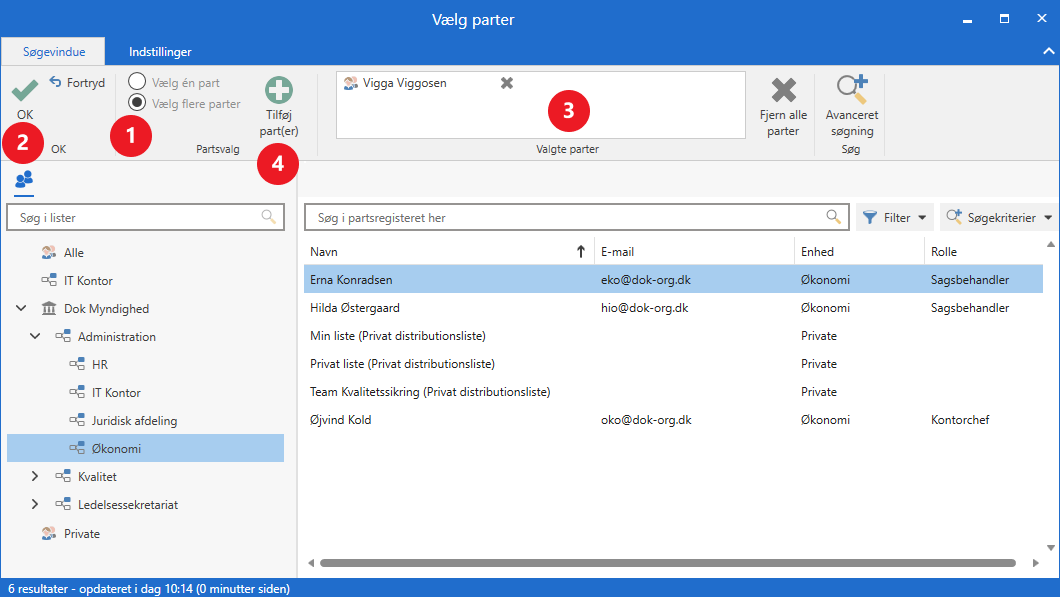The image size is (1060, 597).
Task: Click the Tilføj part(er) plus icon
Action: 279,92
